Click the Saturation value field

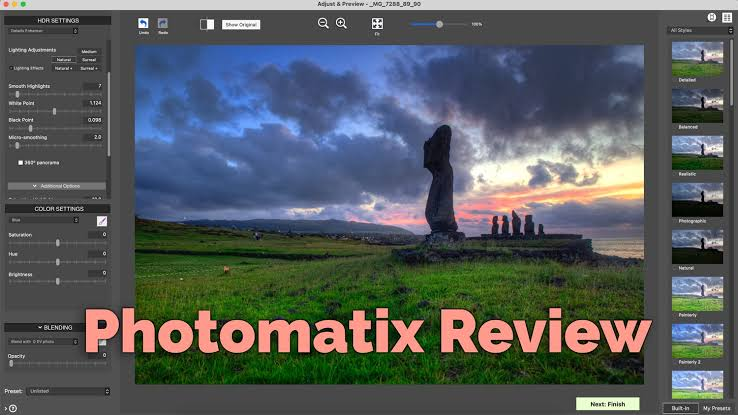tap(97, 234)
